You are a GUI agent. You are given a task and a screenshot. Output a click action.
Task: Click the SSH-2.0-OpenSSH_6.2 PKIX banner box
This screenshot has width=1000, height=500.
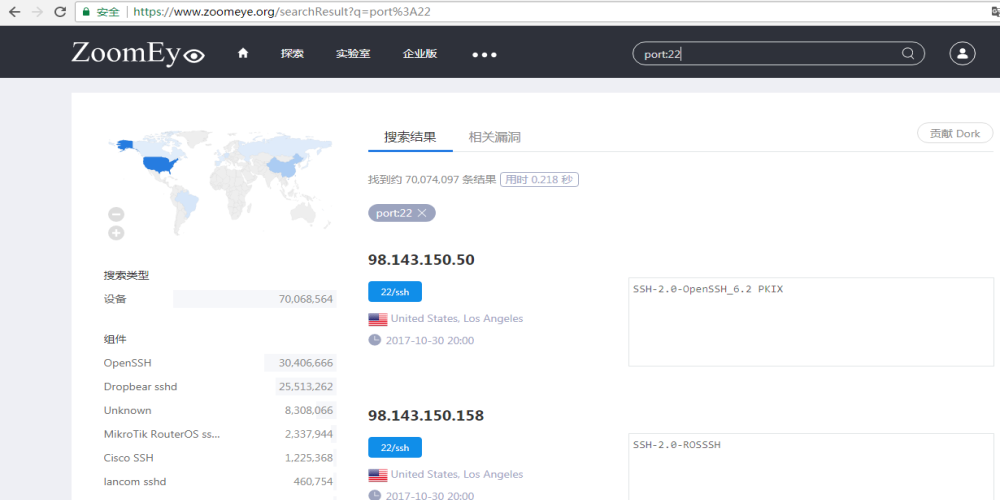[x=811, y=322]
